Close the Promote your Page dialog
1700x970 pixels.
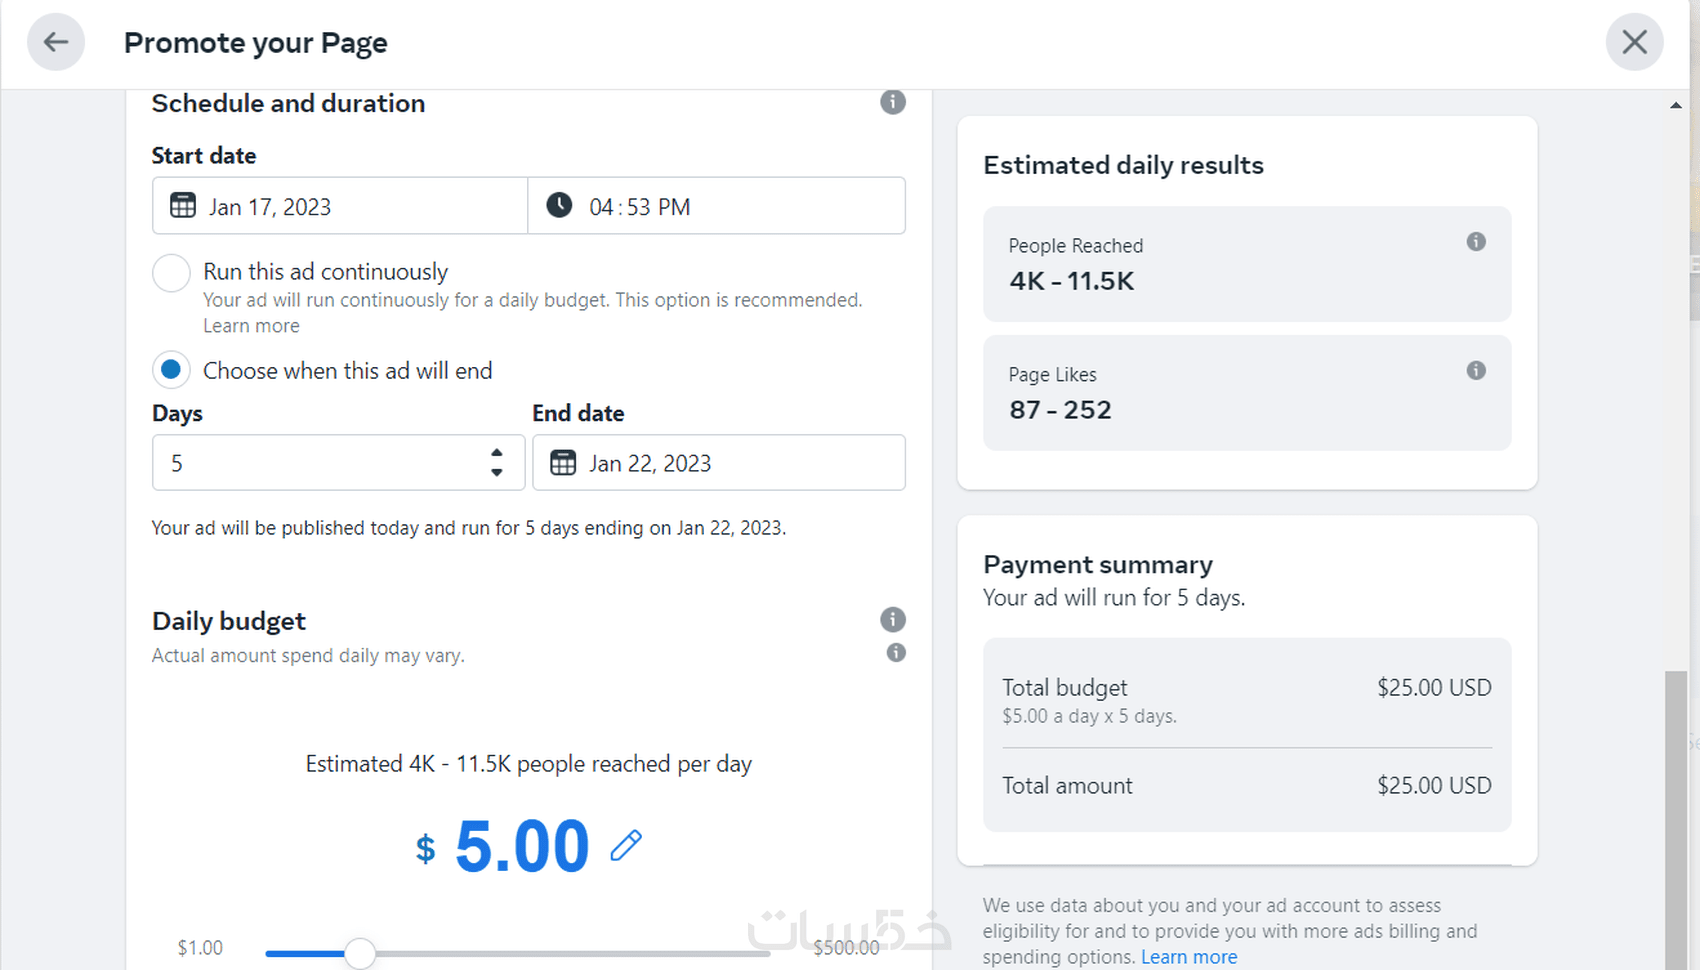[1634, 42]
